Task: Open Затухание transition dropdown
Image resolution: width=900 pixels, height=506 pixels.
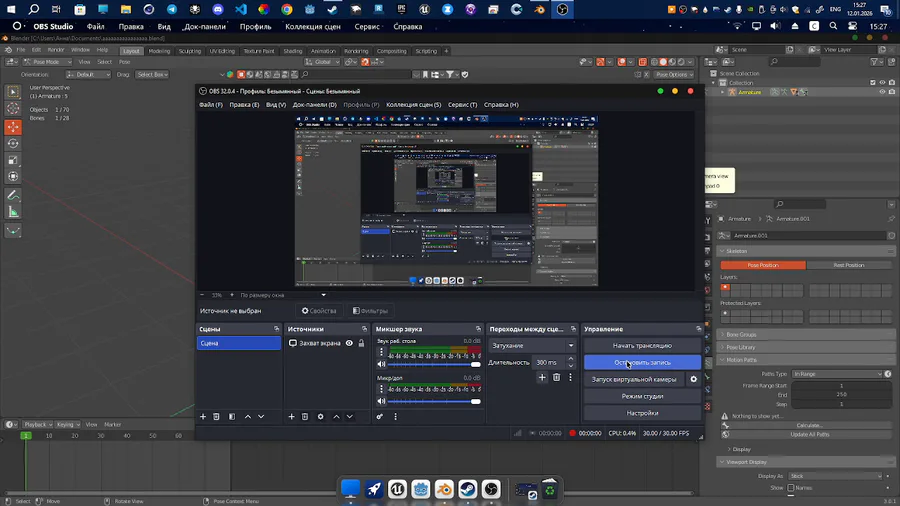Action: (x=532, y=345)
